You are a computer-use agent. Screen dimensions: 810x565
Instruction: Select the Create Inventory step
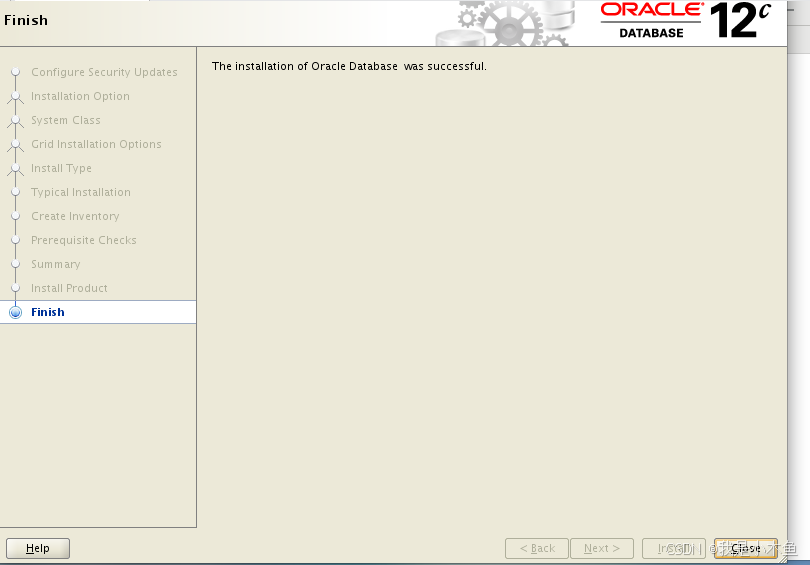point(75,216)
